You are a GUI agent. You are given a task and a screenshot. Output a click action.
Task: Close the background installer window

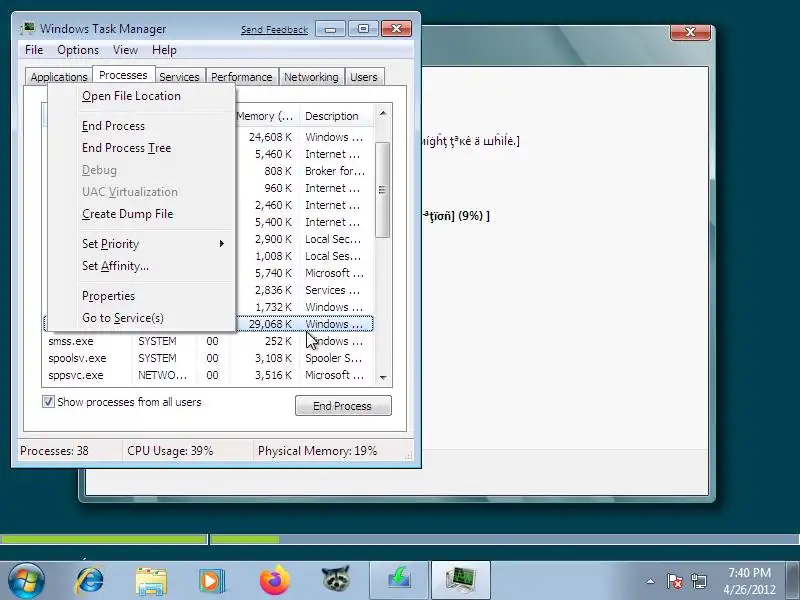pos(690,32)
